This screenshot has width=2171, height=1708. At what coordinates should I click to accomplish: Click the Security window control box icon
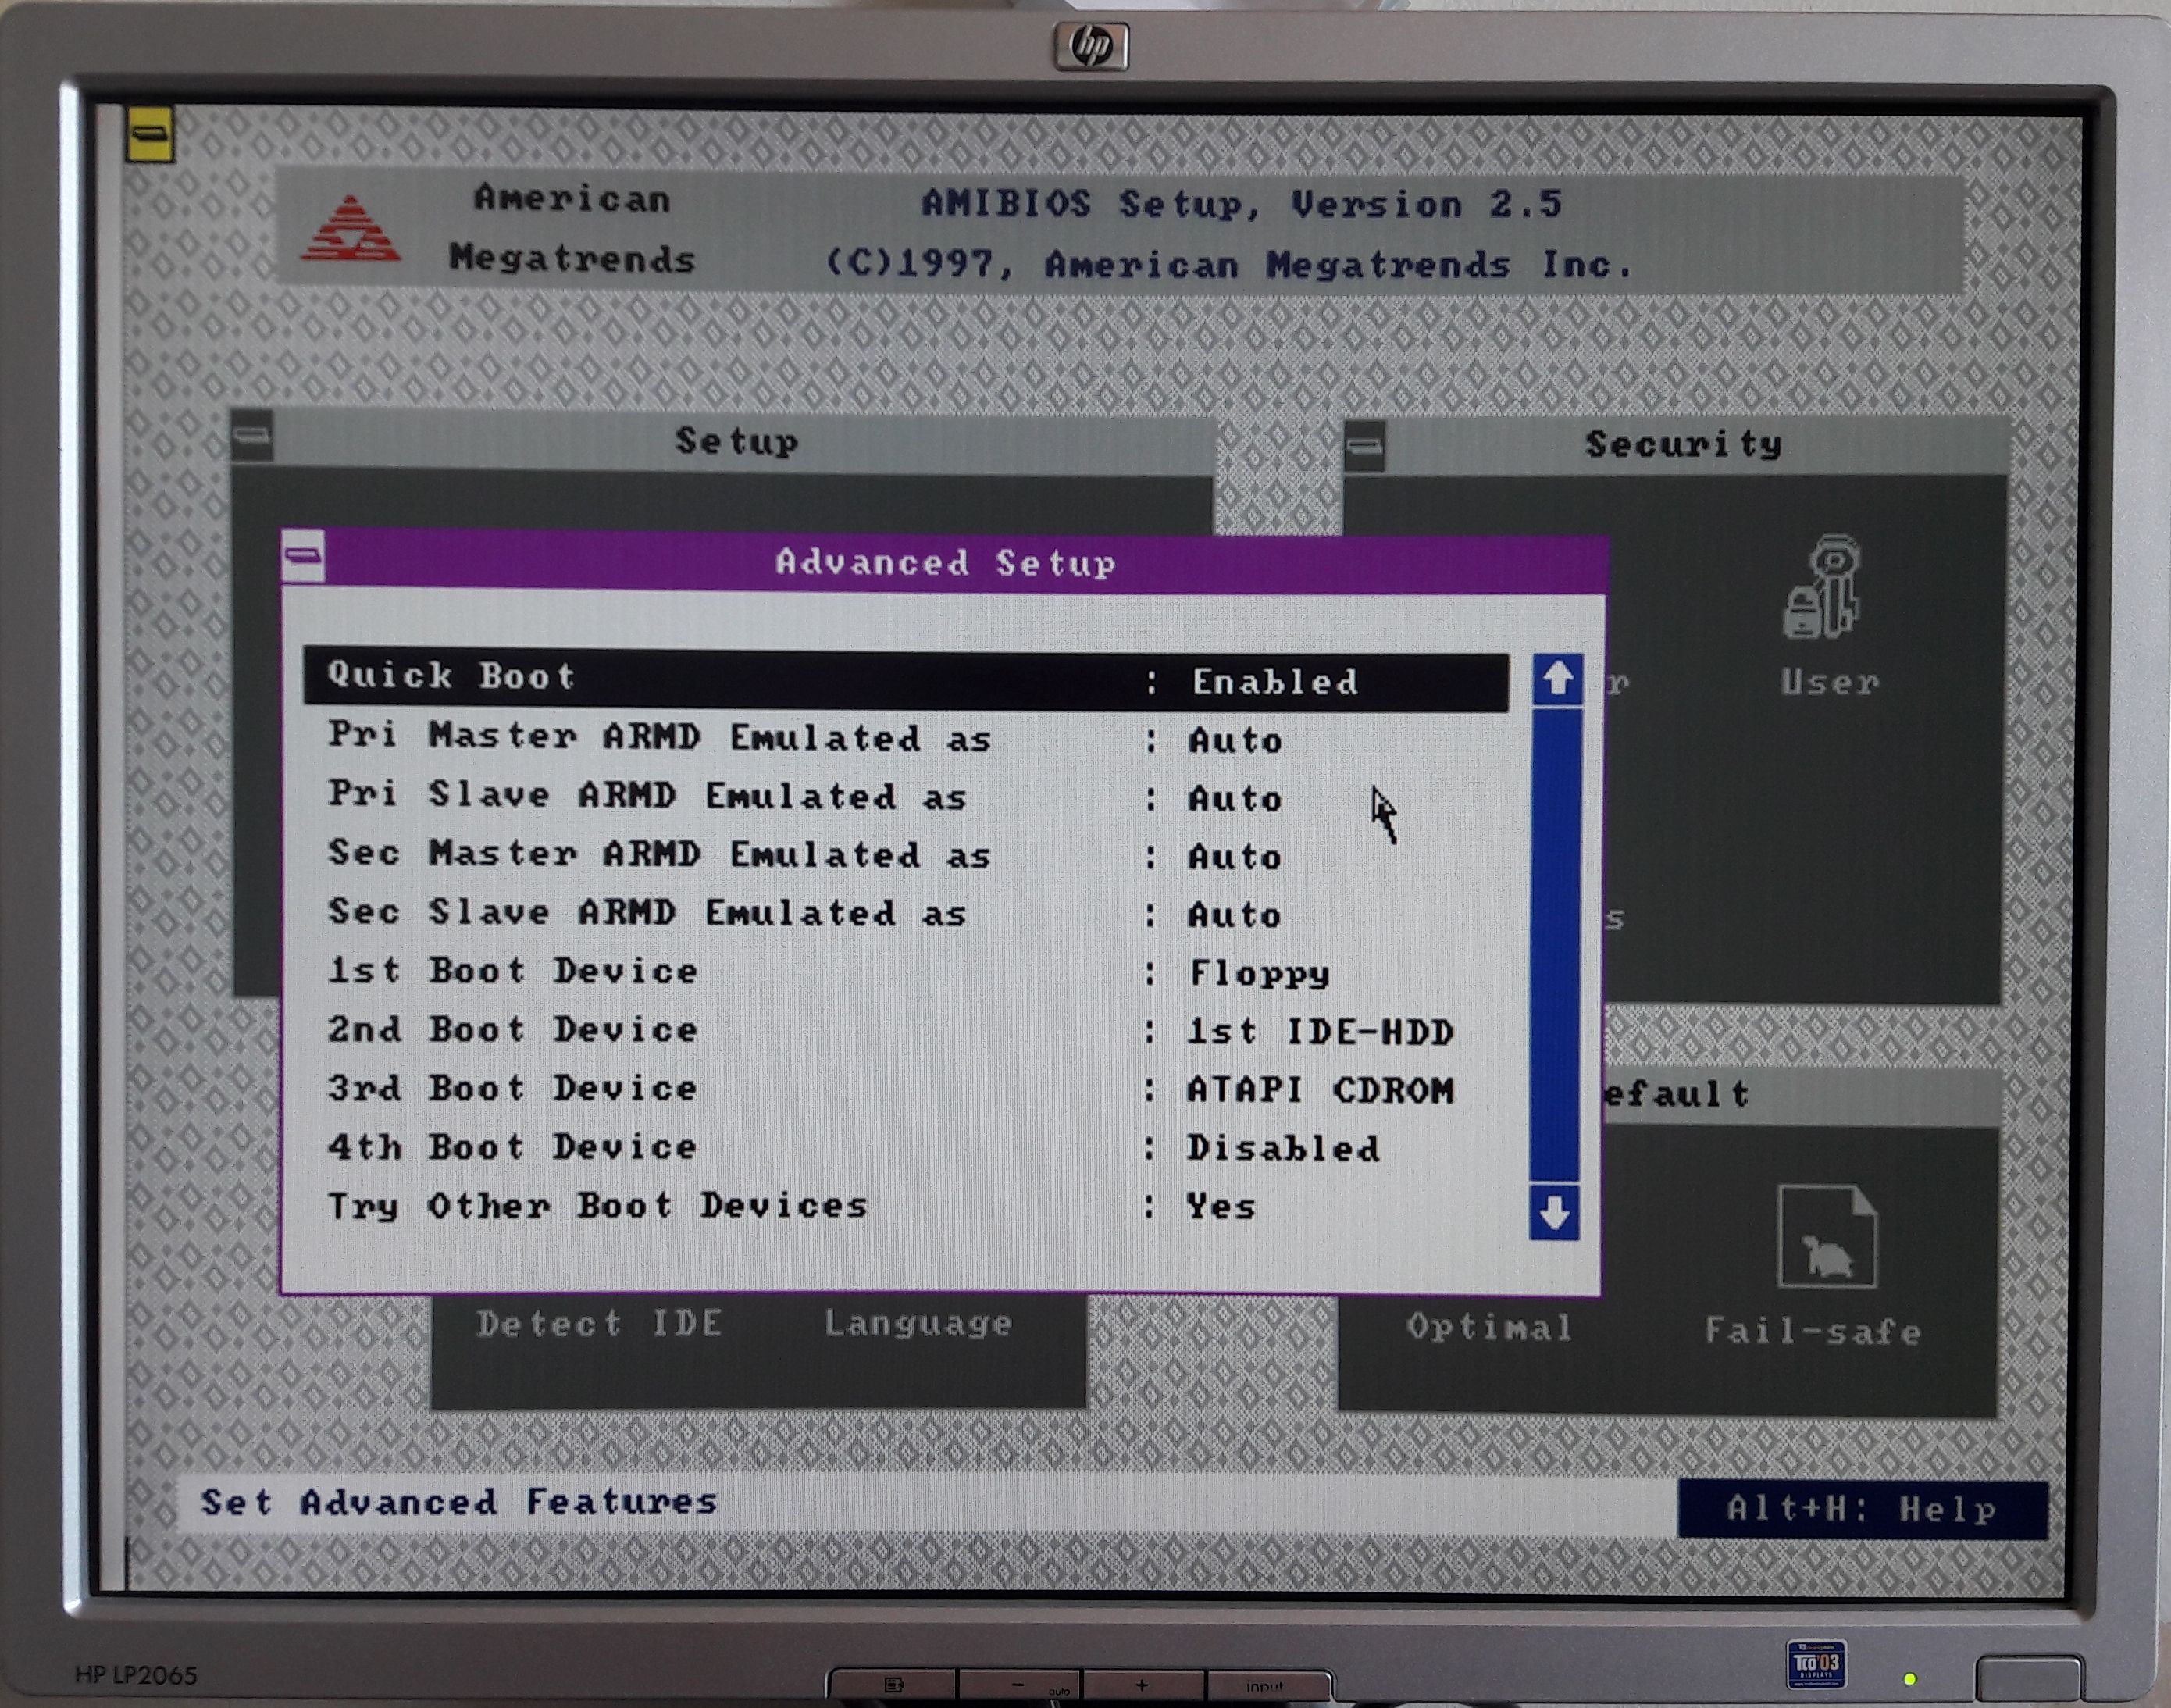pyautogui.click(x=1365, y=445)
